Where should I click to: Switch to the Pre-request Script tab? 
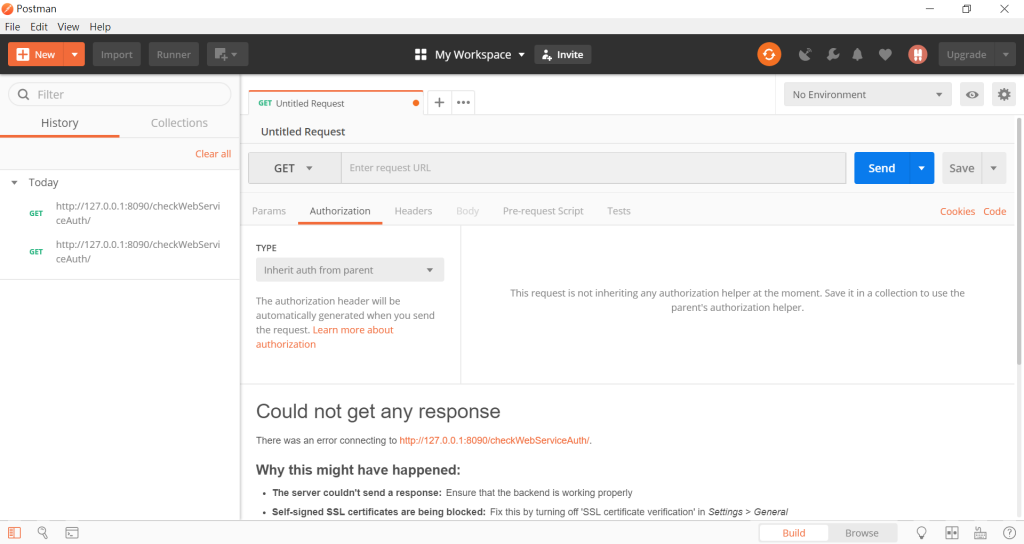(543, 211)
